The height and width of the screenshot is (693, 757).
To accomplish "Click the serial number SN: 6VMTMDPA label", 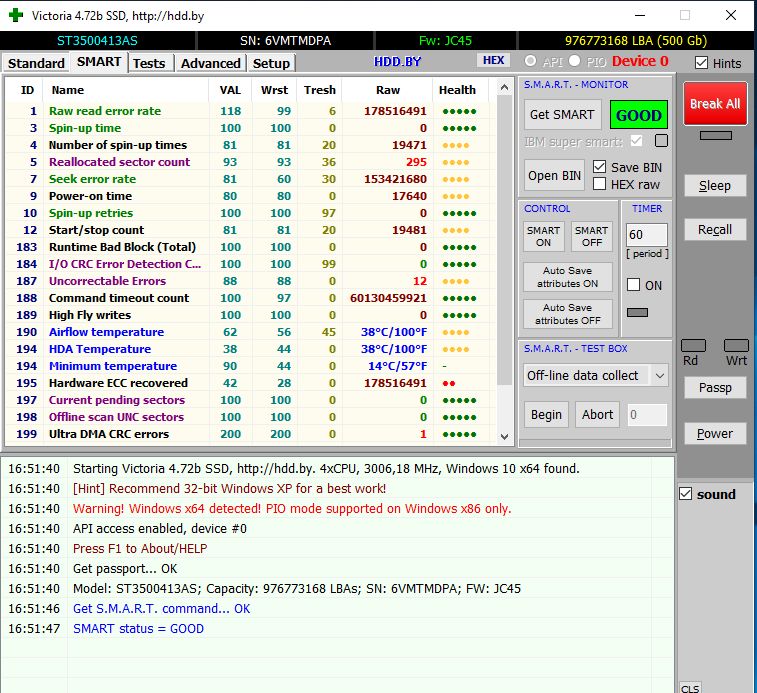I will 285,41.
